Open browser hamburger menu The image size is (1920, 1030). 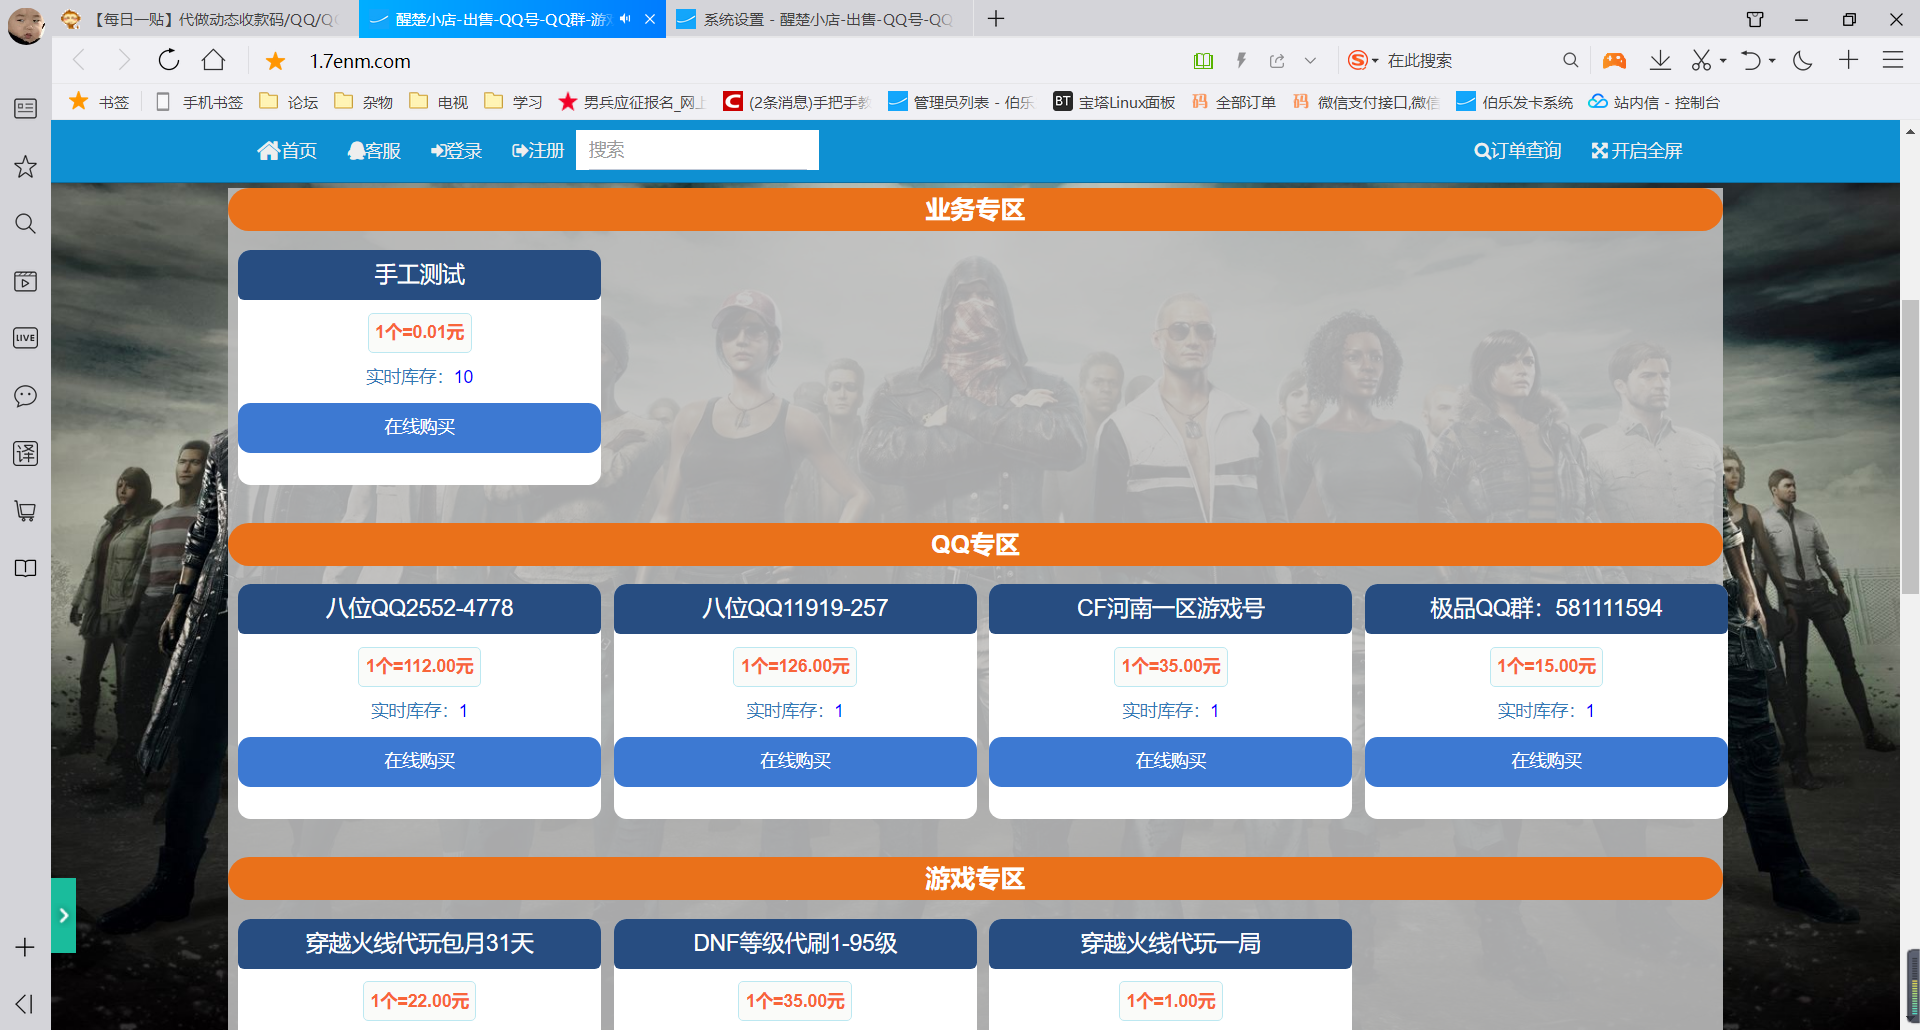click(x=1892, y=60)
